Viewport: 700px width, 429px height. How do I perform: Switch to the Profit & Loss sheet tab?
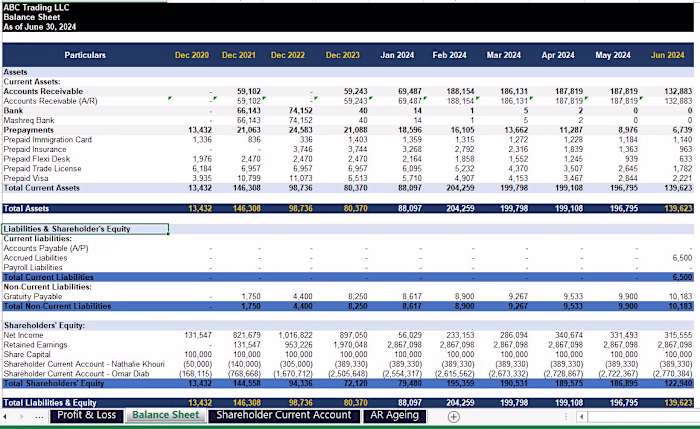tap(86, 416)
